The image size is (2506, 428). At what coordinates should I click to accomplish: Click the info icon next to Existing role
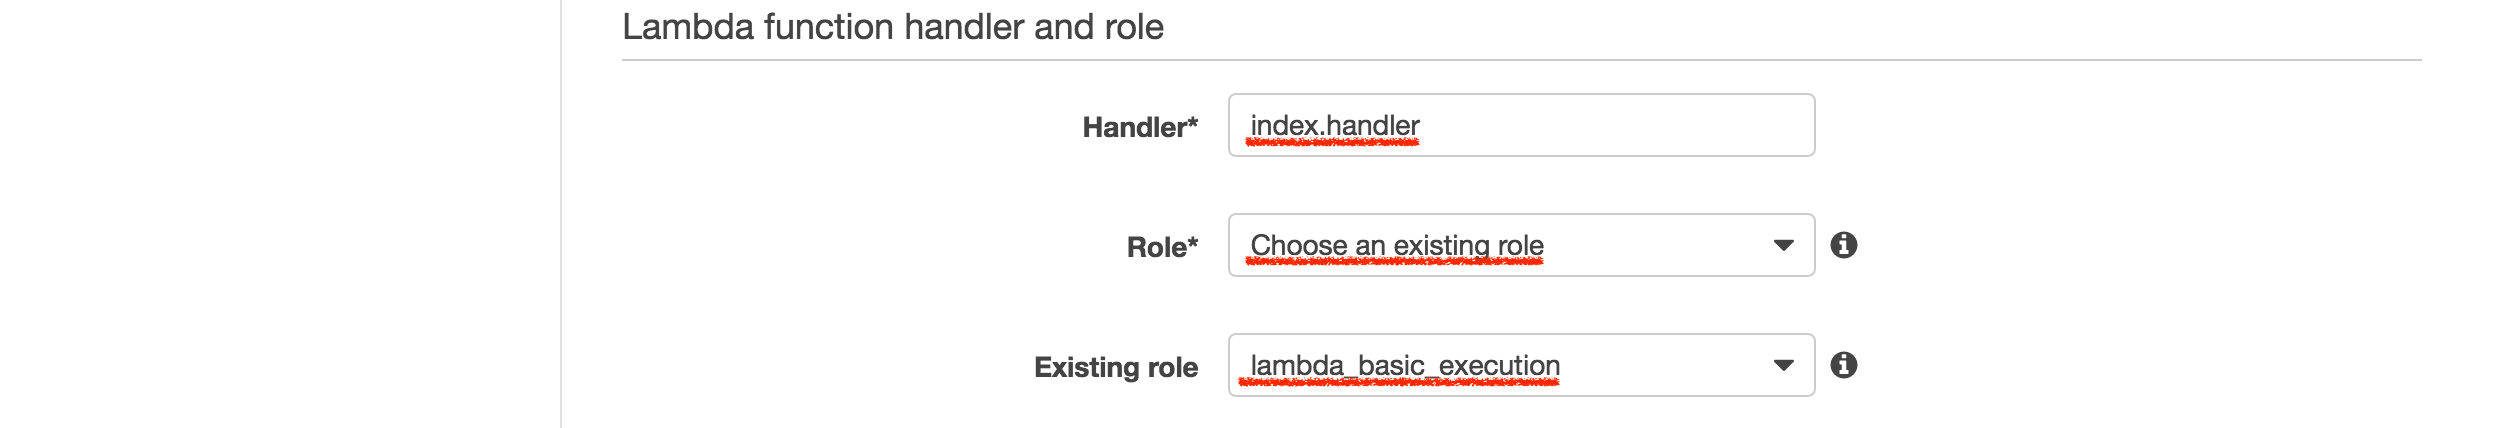point(1843,365)
